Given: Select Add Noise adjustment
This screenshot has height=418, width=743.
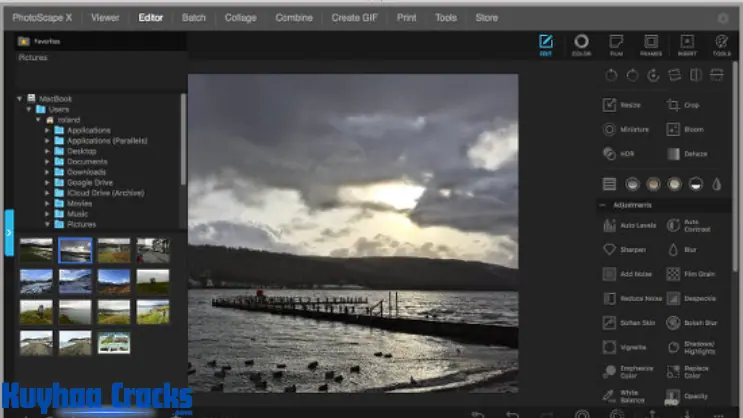Looking at the screenshot, I should [627, 274].
